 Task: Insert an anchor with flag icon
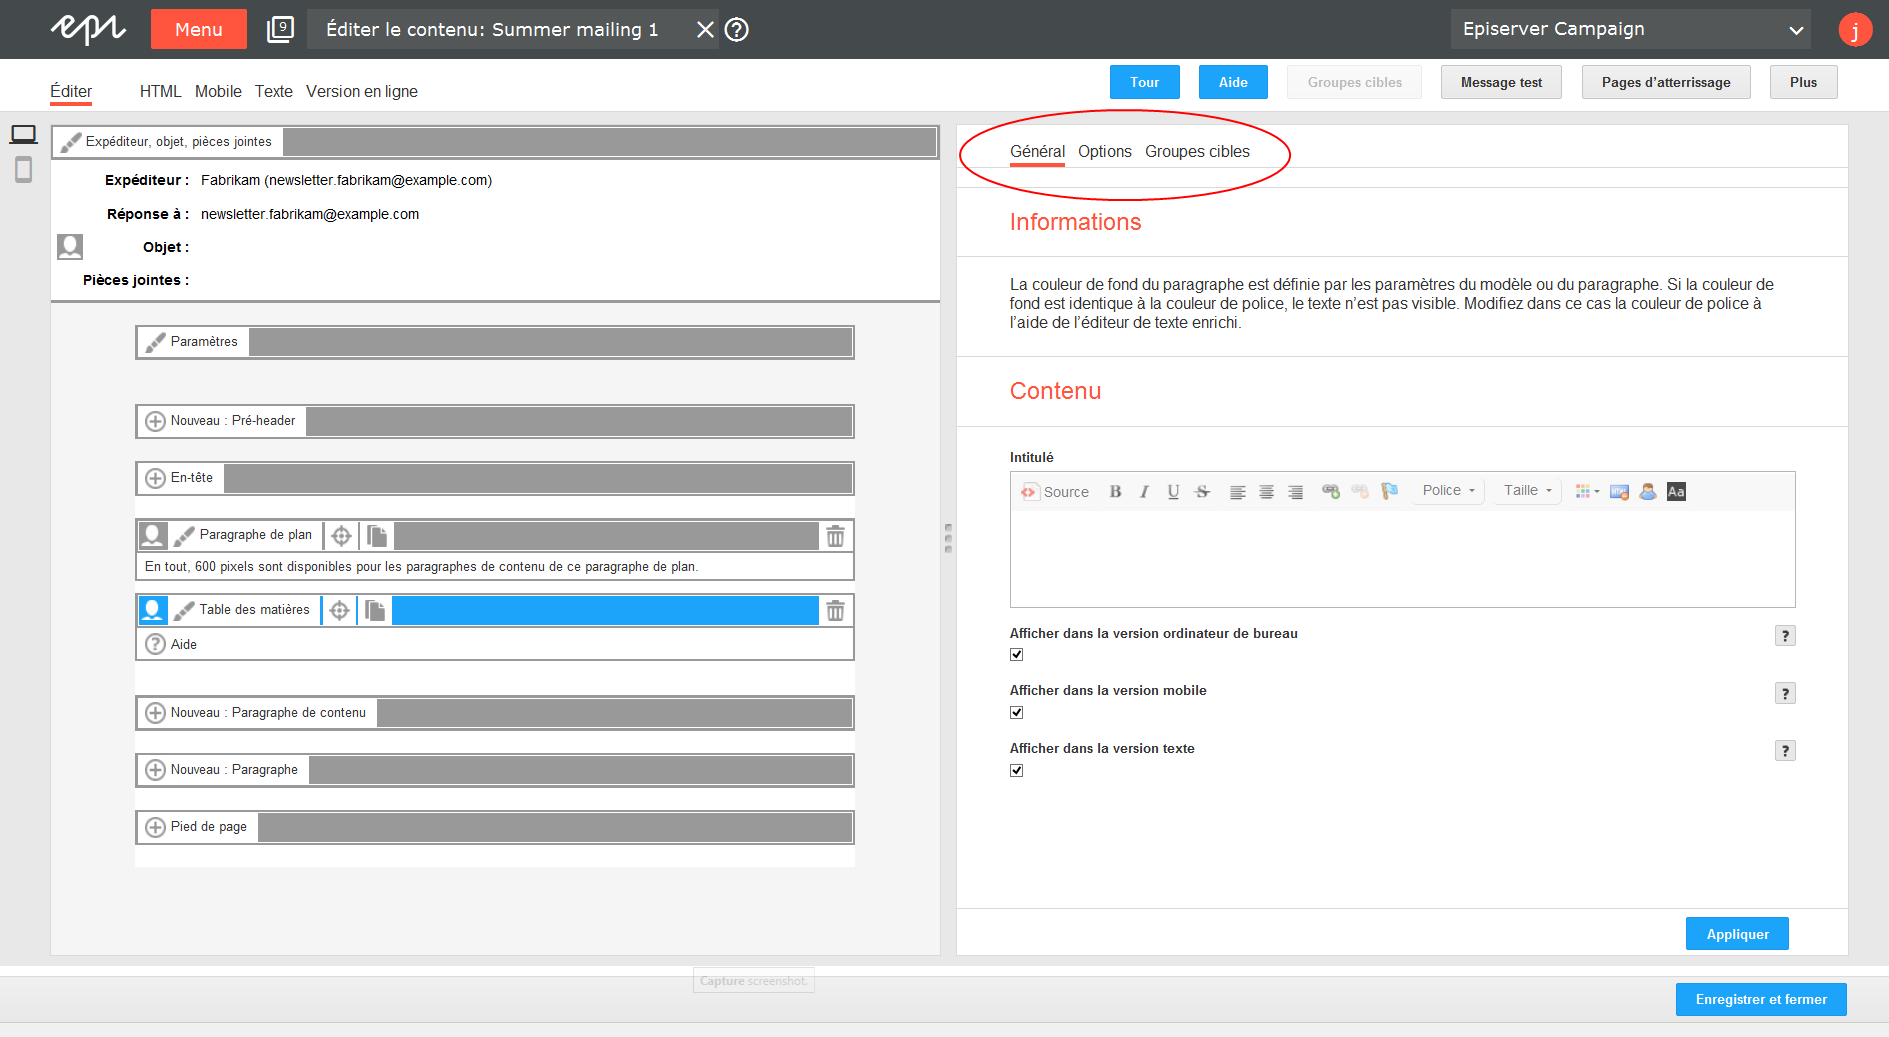pyautogui.click(x=1389, y=491)
